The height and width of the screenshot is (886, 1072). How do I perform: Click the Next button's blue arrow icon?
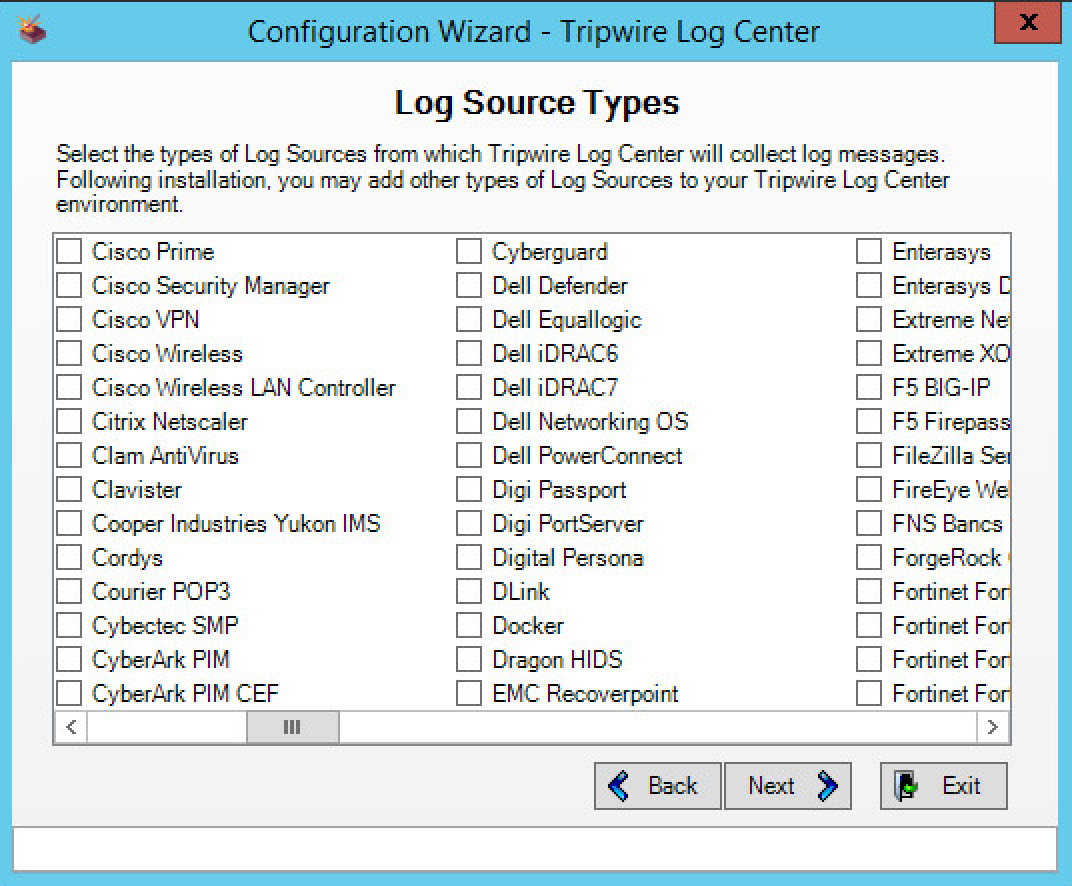pos(827,786)
